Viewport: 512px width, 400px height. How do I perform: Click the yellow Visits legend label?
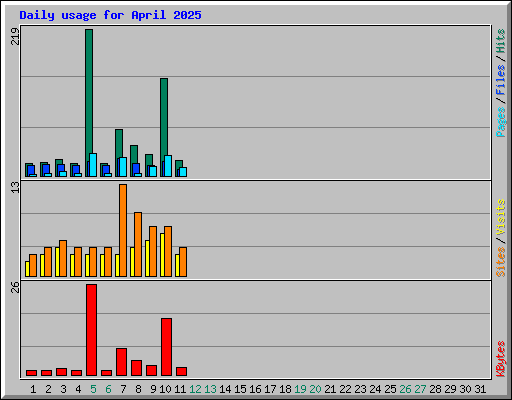500,217
